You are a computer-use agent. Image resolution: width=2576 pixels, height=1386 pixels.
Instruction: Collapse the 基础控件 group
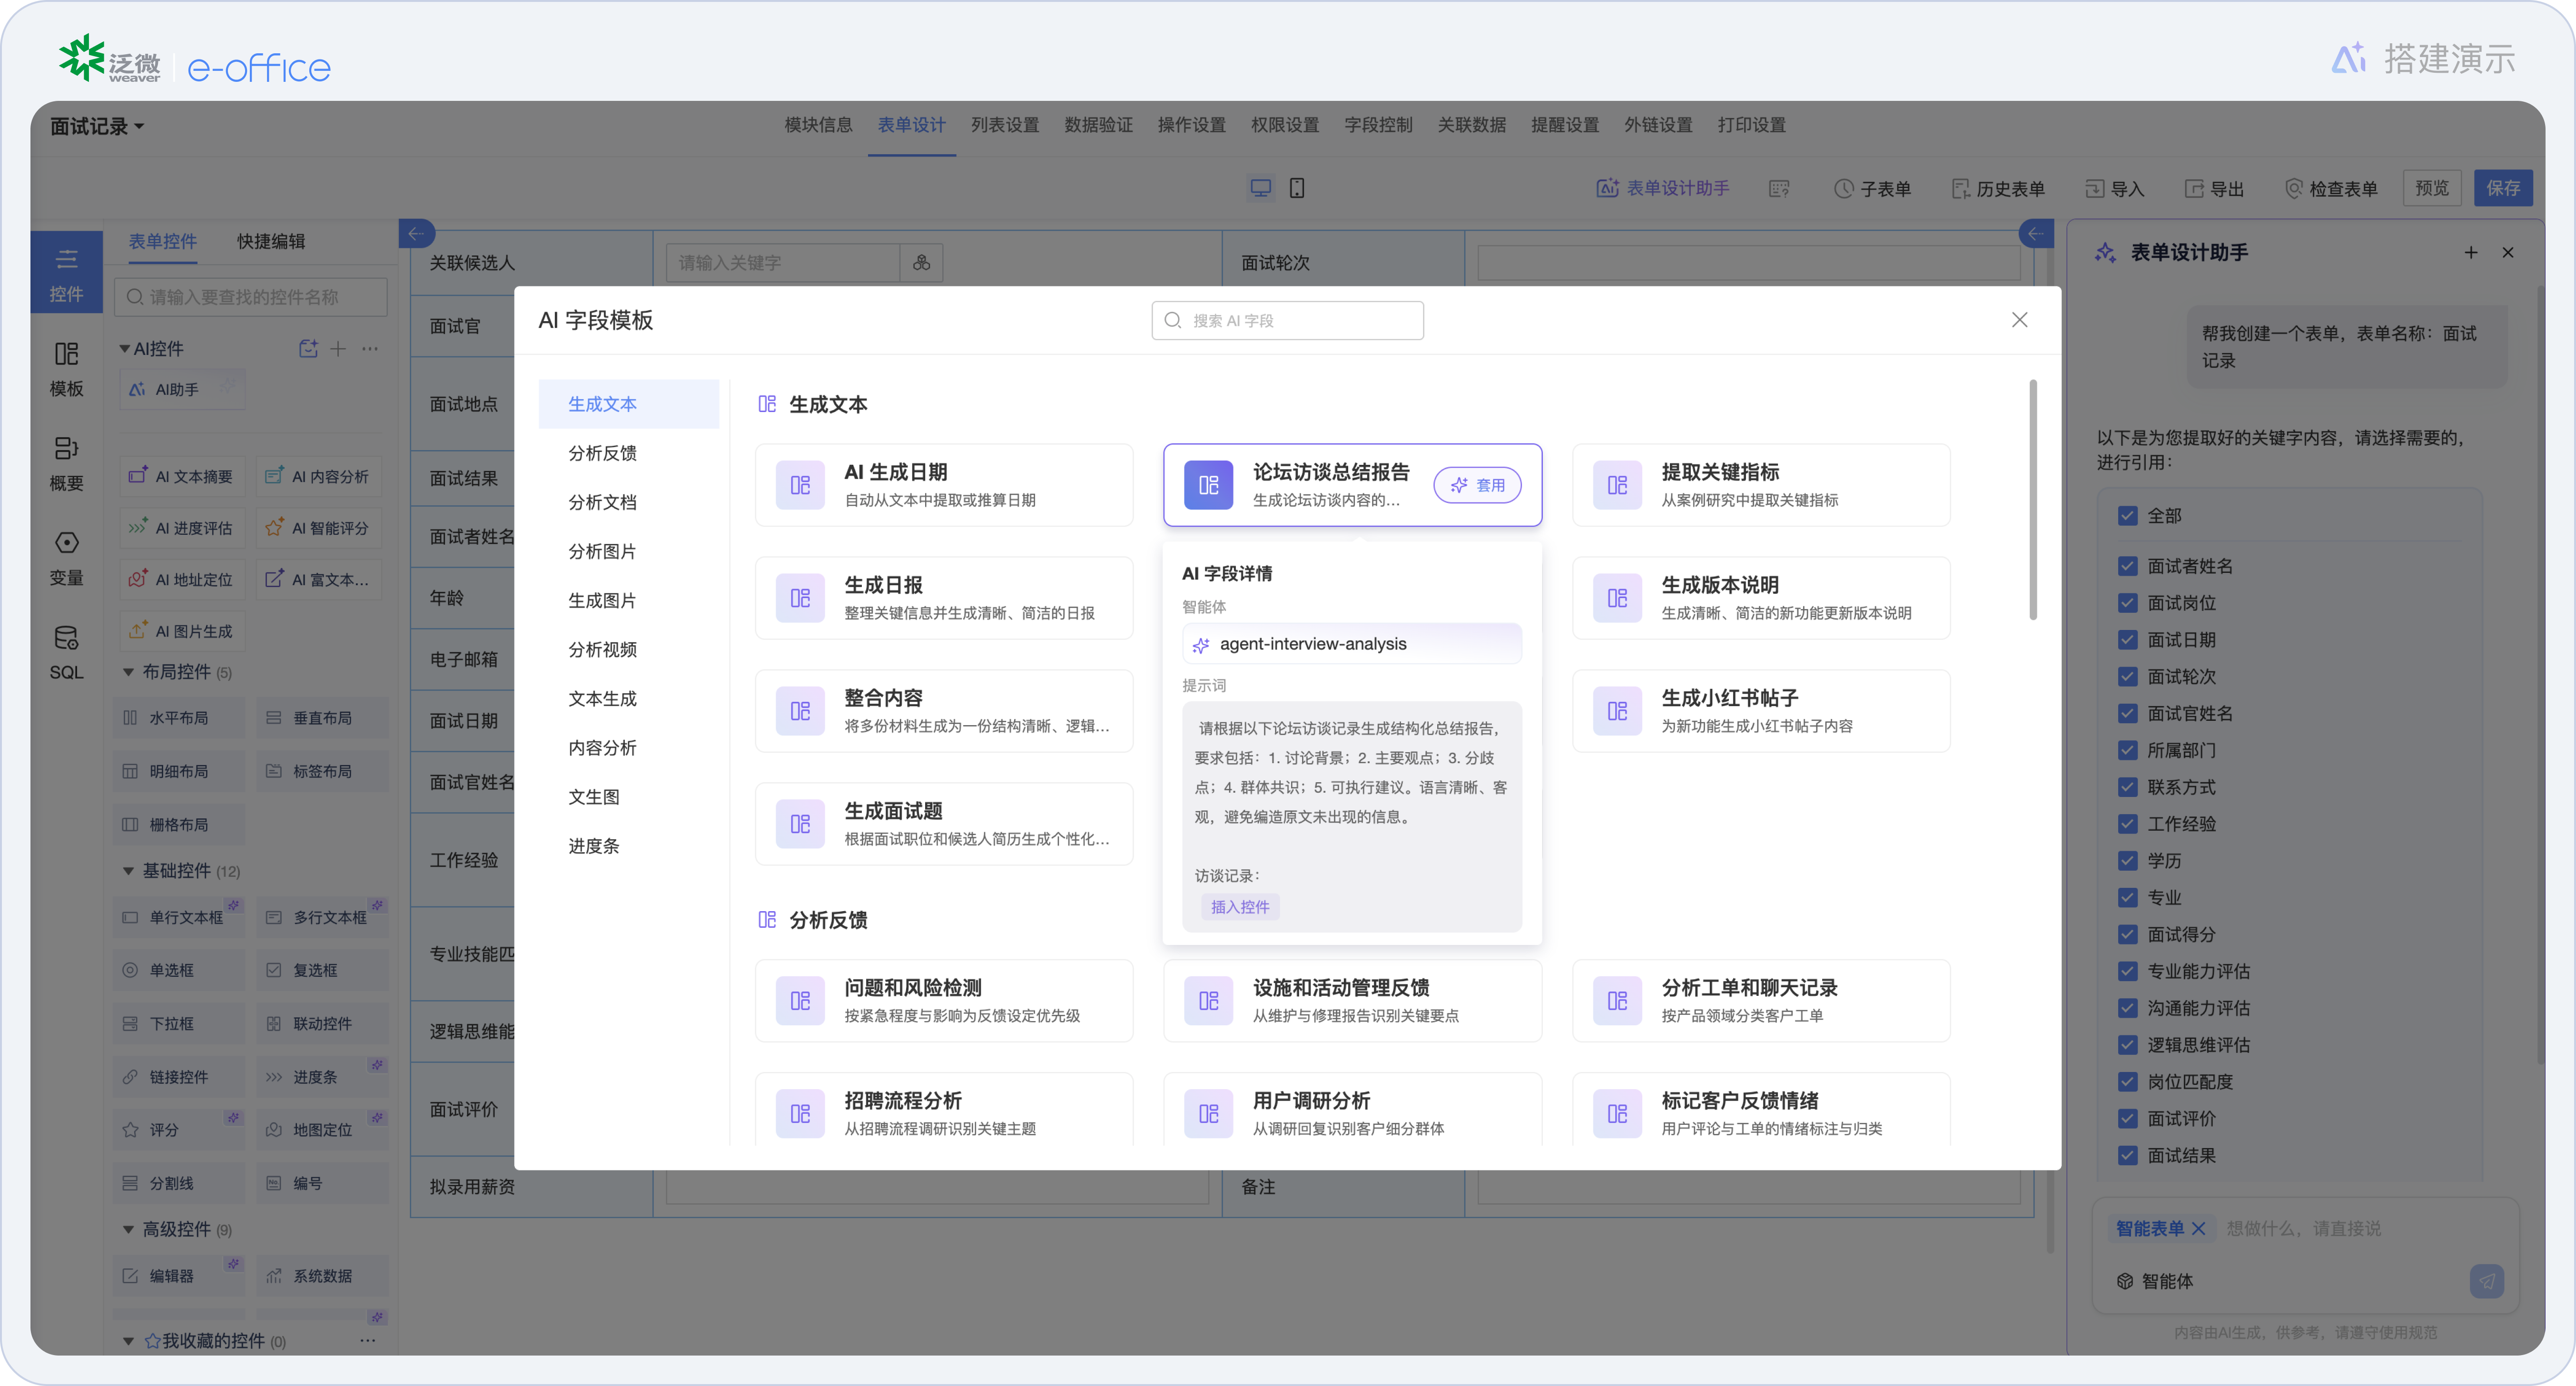click(x=128, y=871)
